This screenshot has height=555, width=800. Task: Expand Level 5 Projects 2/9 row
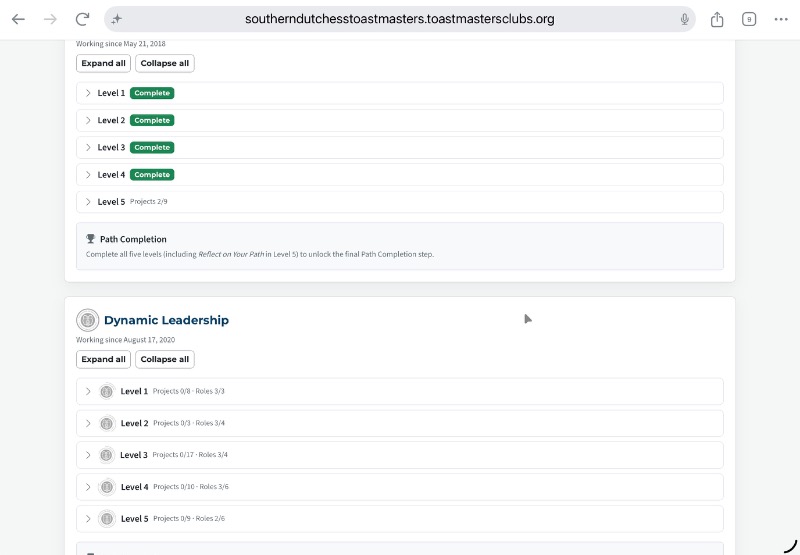point(399,202)
